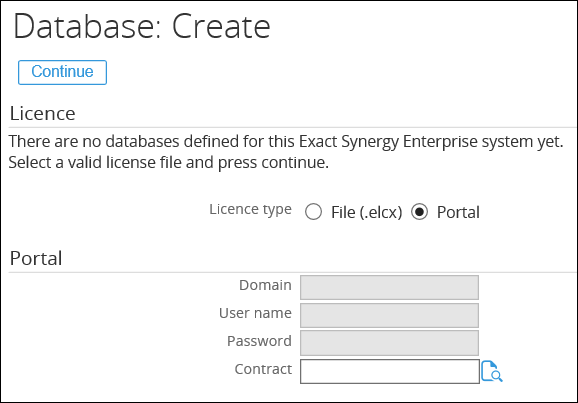578x403 pixels.
Task: Click the Continue button
Action: [x=62, y=72]
